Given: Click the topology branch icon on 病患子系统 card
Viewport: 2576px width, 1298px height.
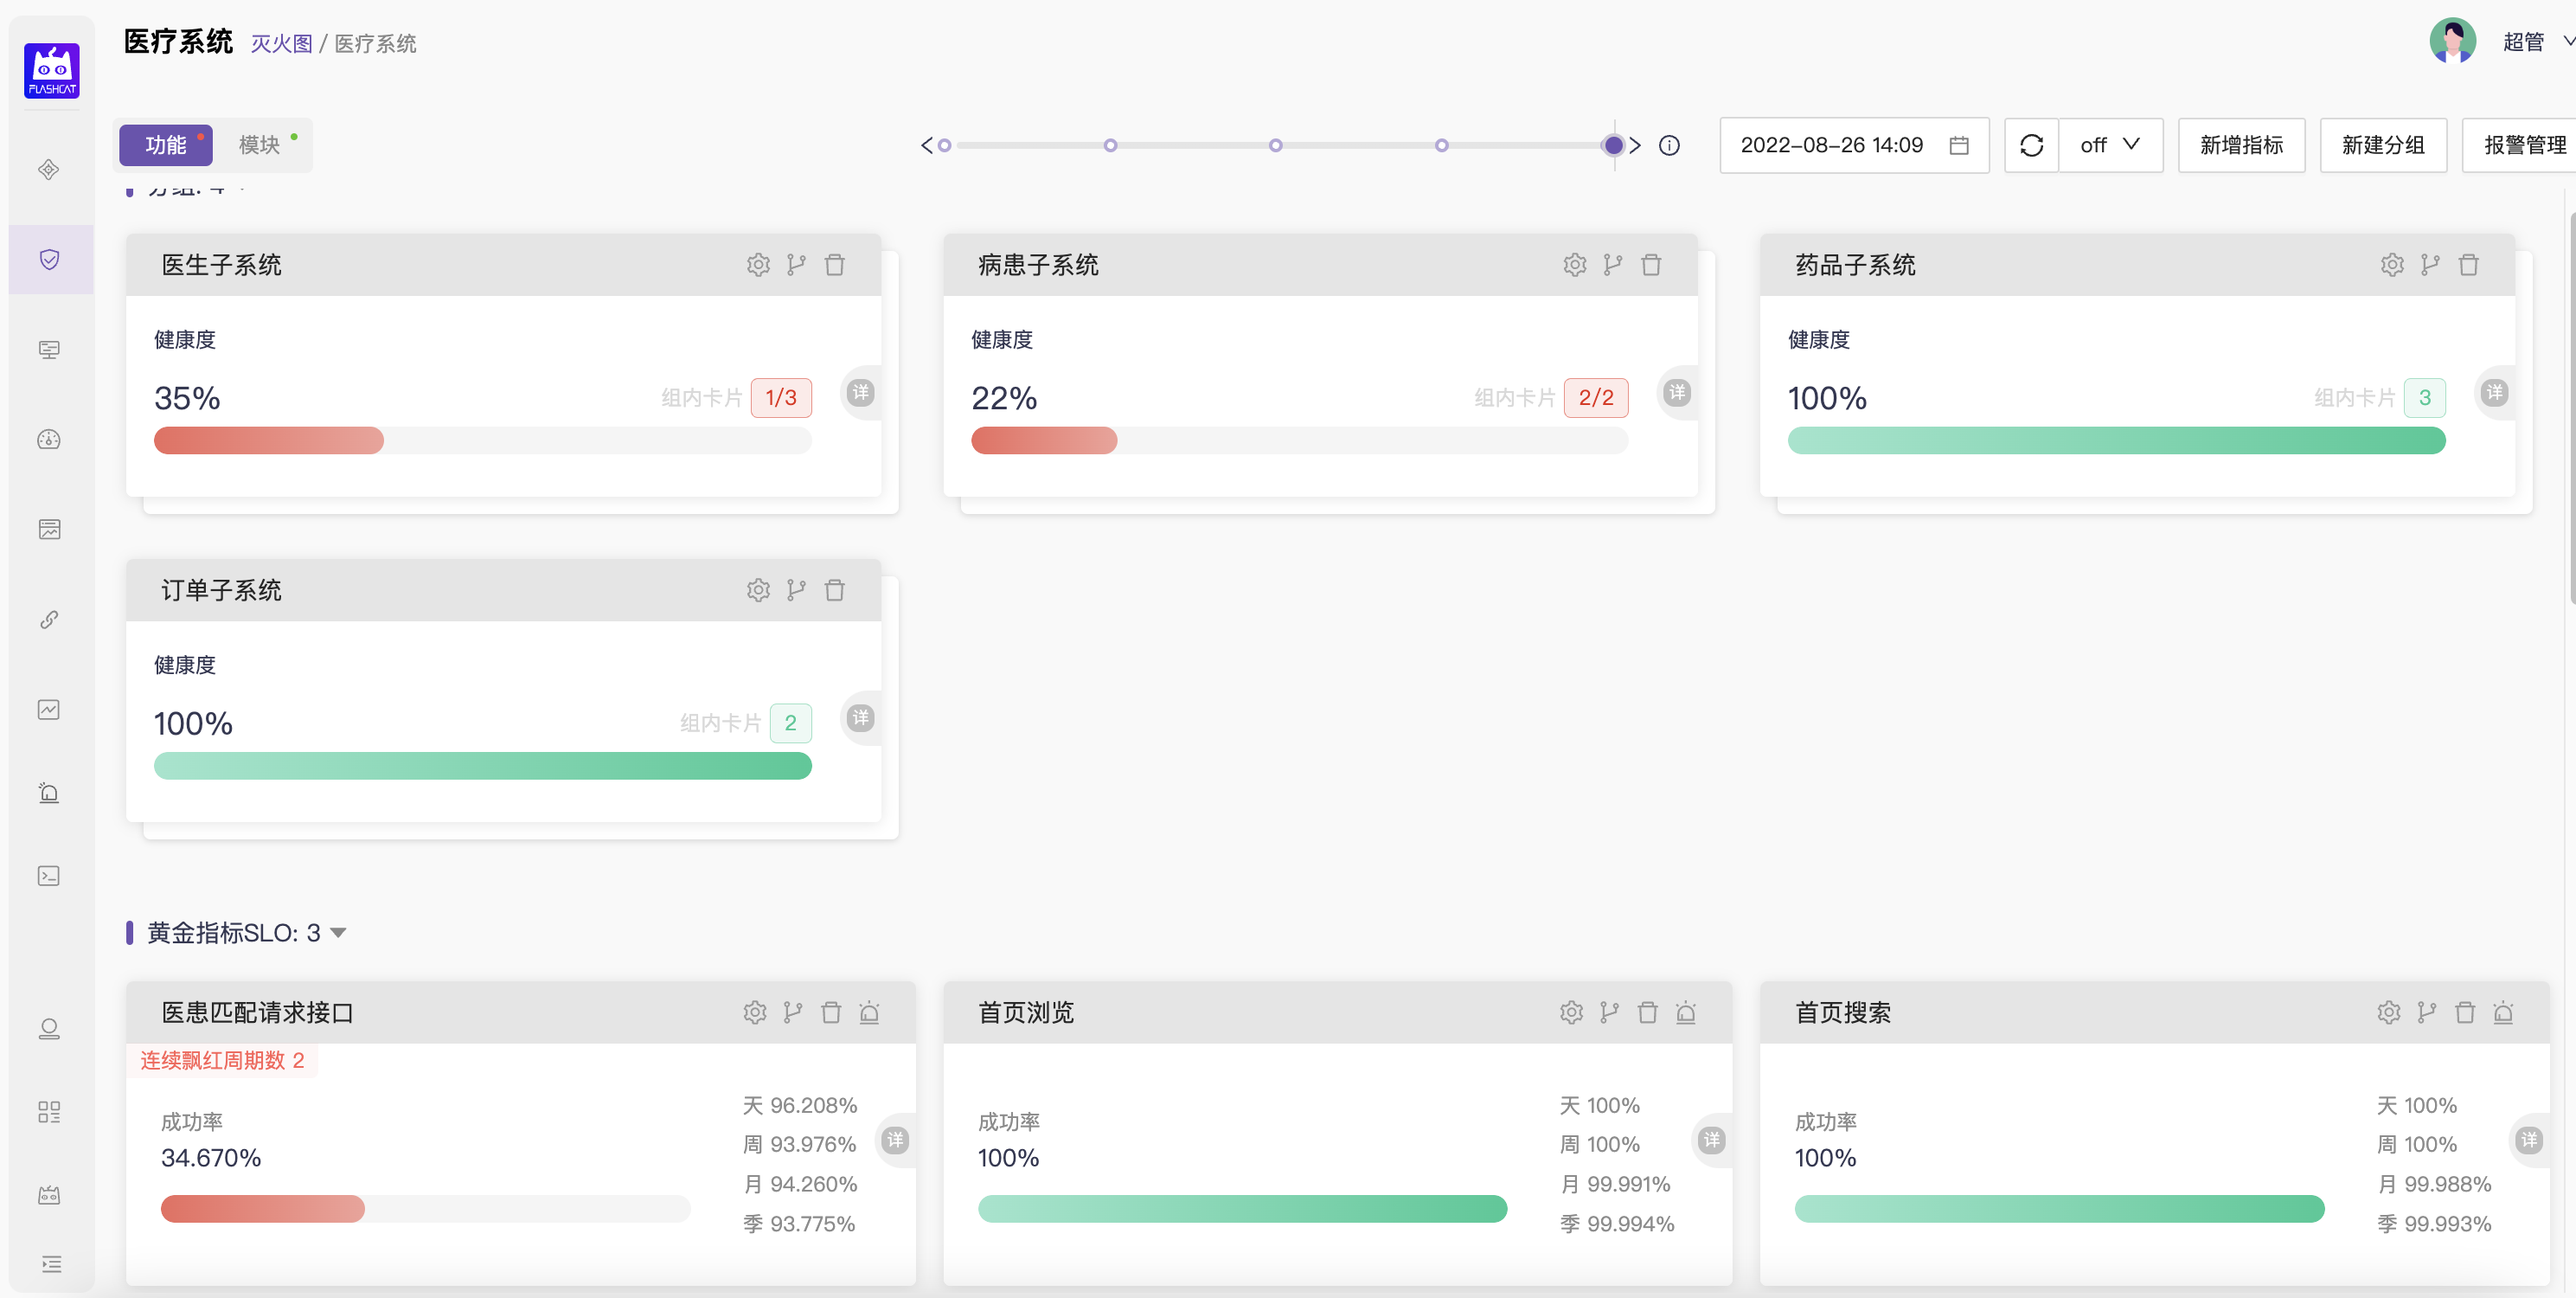Looking at the screenshot, I should click(x=1611, y=264).
